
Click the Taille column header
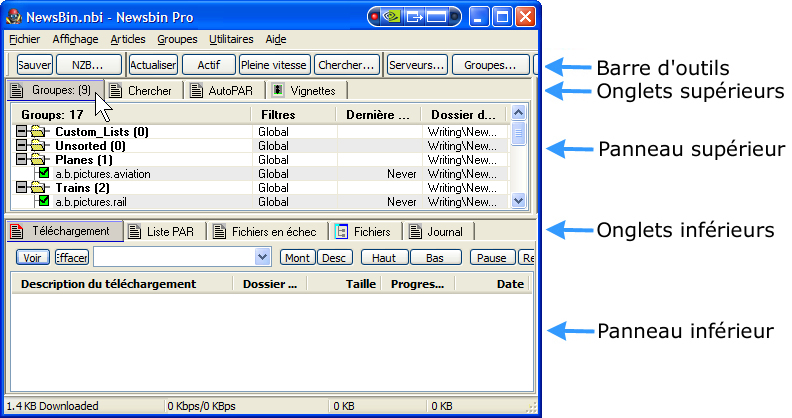[344, 284]
